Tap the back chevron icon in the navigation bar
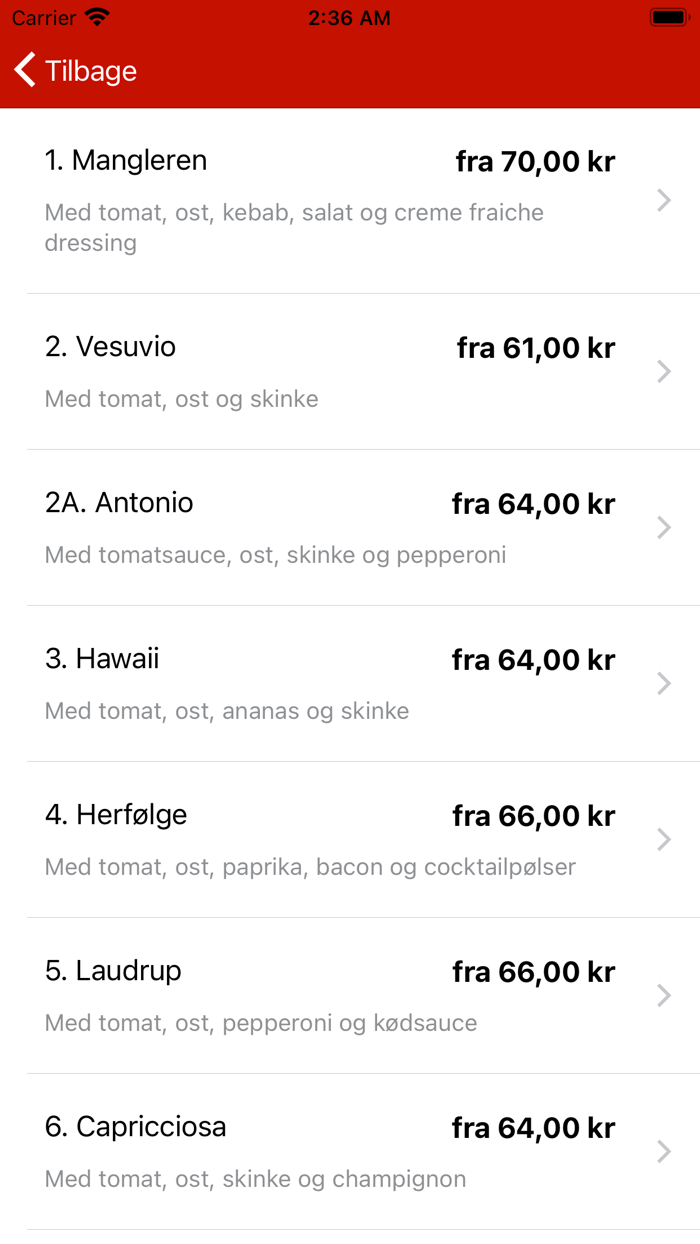The image size is (700, 1244). tap(22, 70)
